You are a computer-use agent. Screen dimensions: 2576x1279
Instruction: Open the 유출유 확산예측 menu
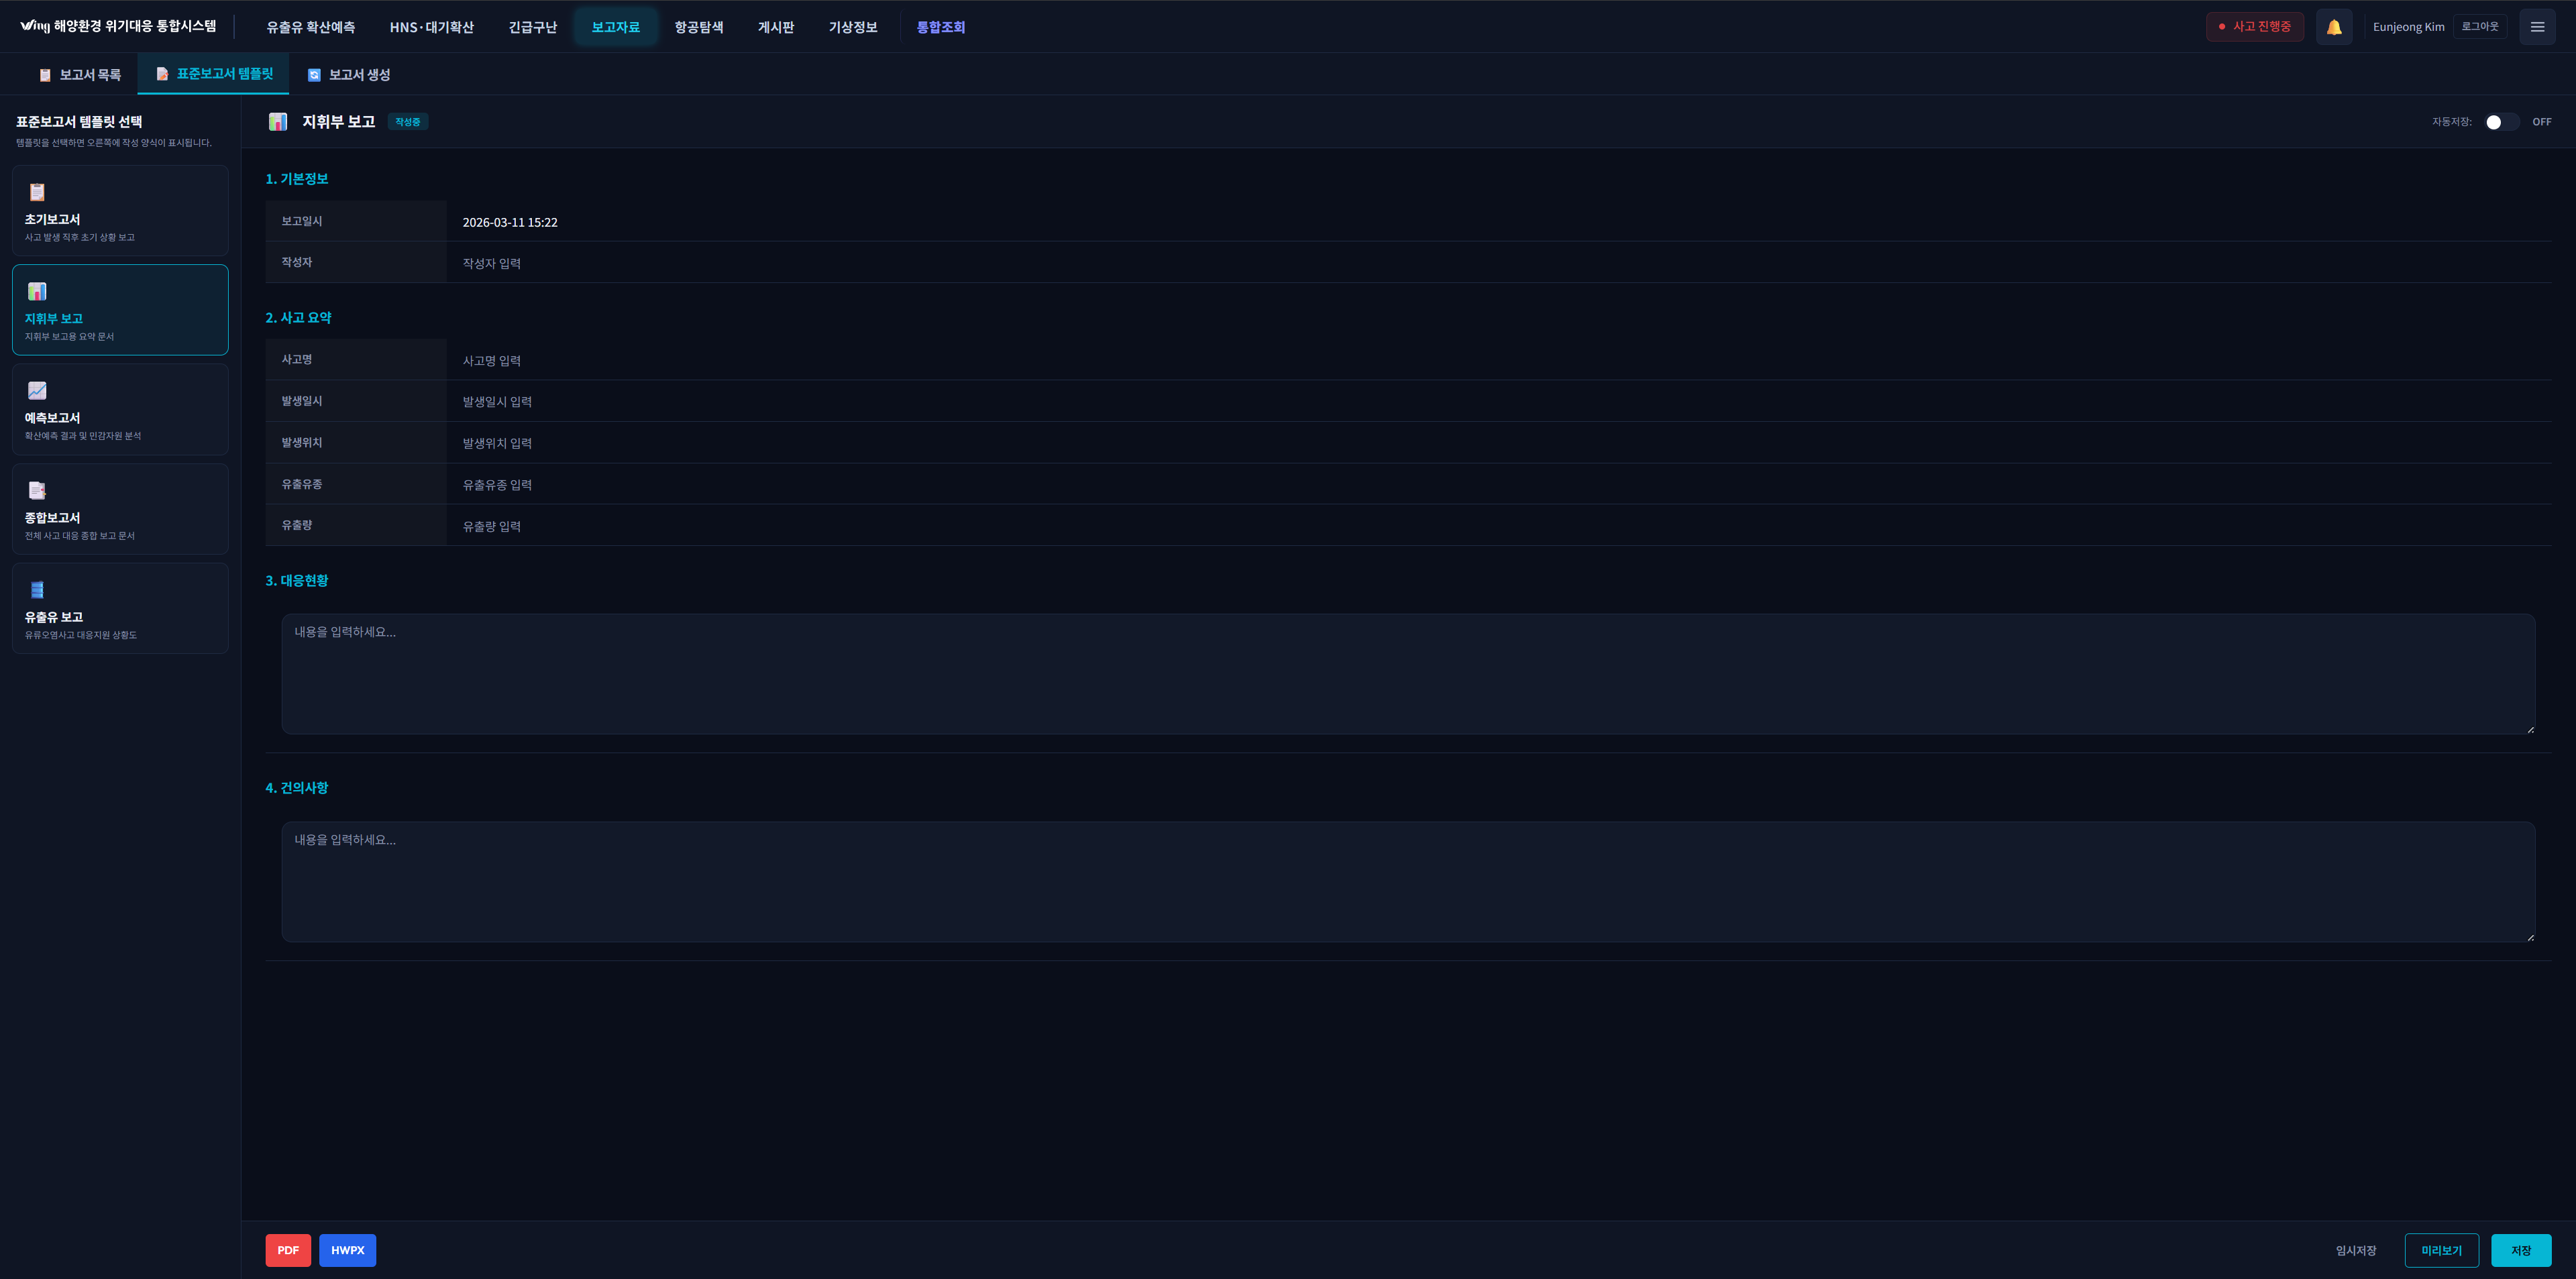point(310,27)
